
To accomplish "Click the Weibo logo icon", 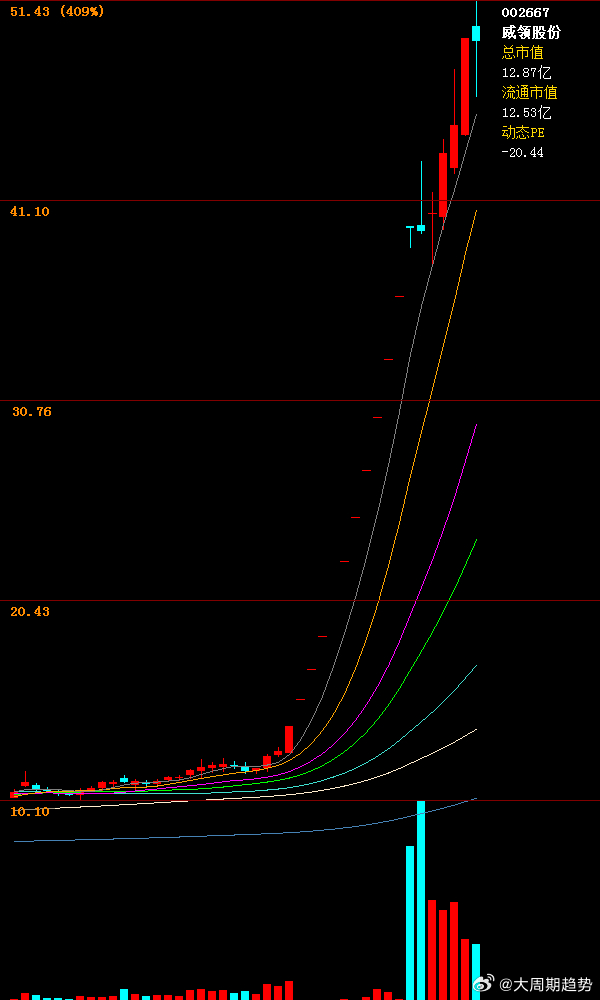I will tap(484, 984).
